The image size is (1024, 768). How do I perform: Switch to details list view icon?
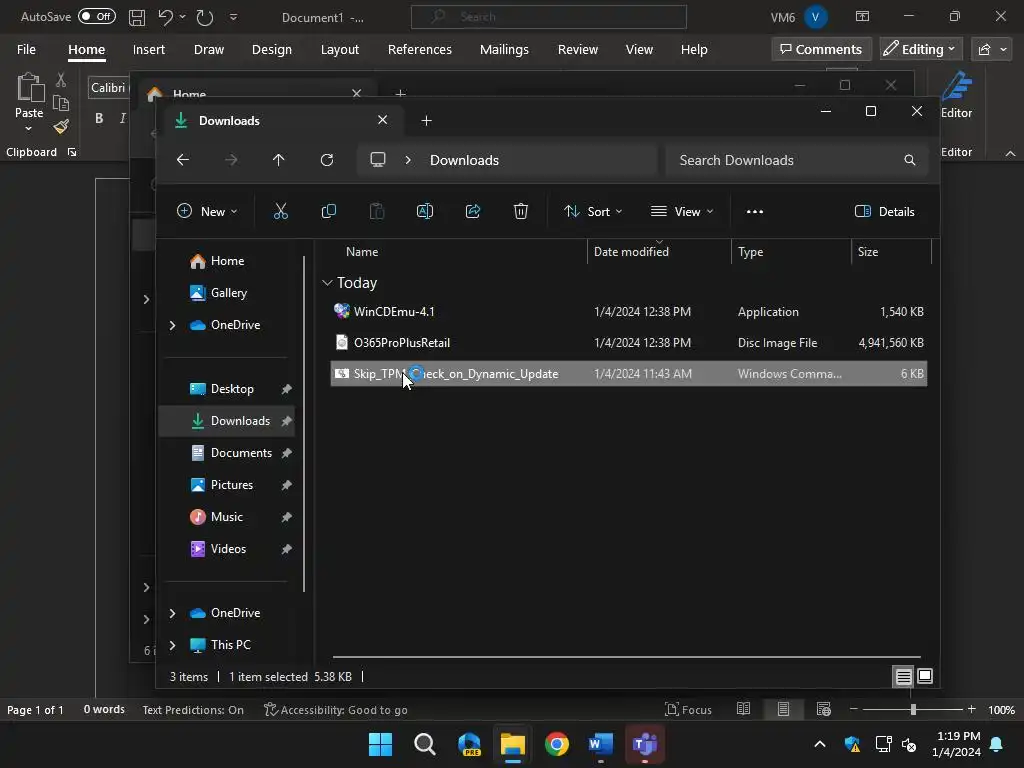[903, 677]
